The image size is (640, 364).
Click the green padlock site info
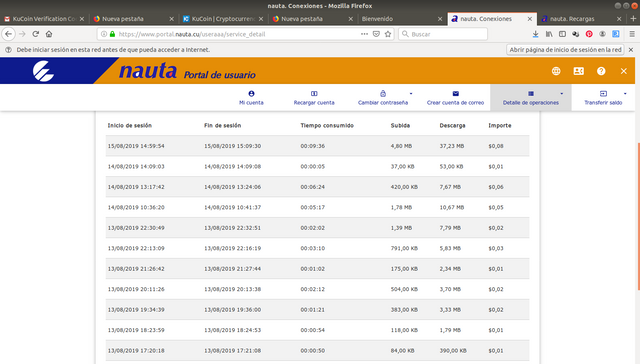point(112,34)
